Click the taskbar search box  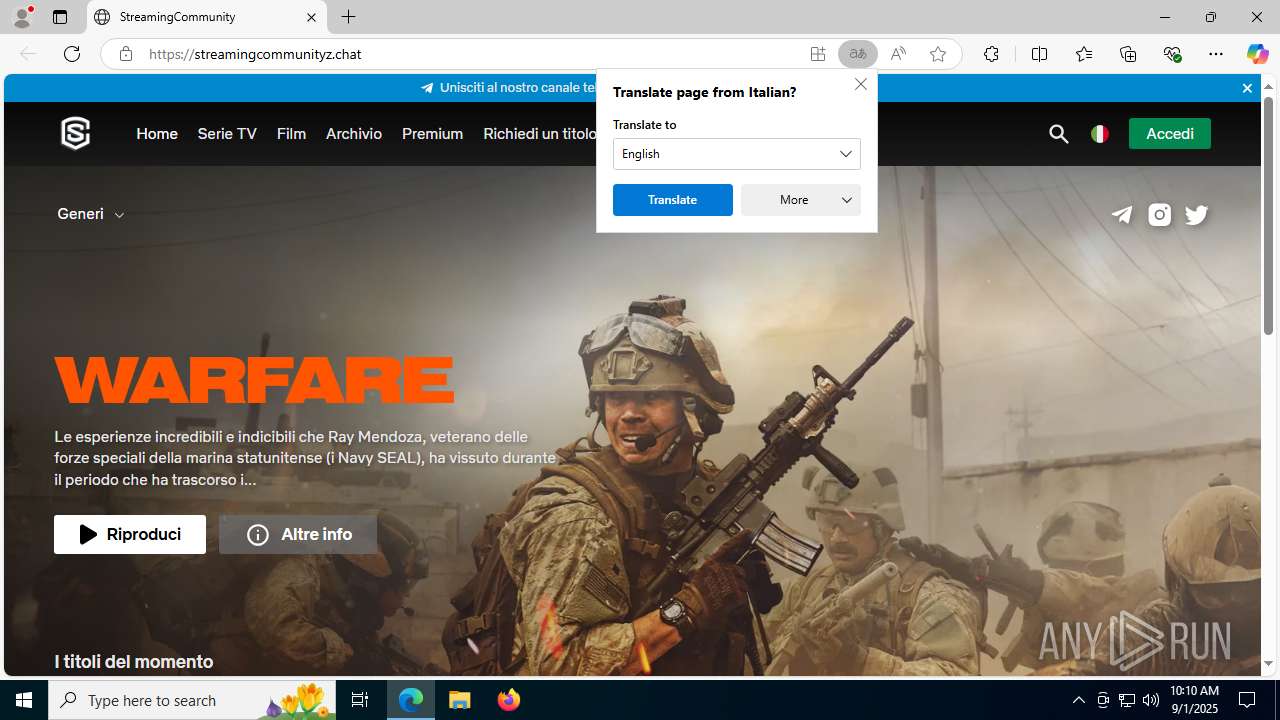click(194, 700)
